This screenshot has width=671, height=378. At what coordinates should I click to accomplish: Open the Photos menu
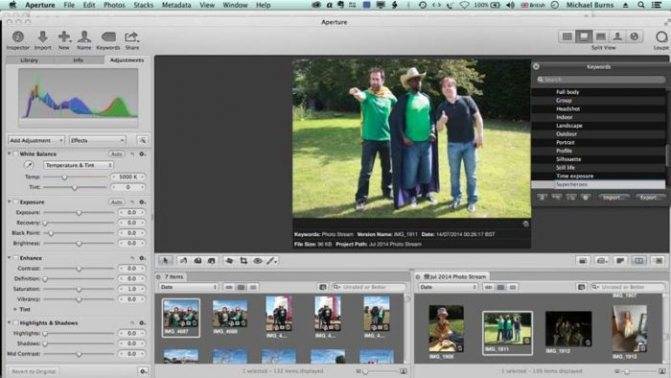click(x=114, y=5)
